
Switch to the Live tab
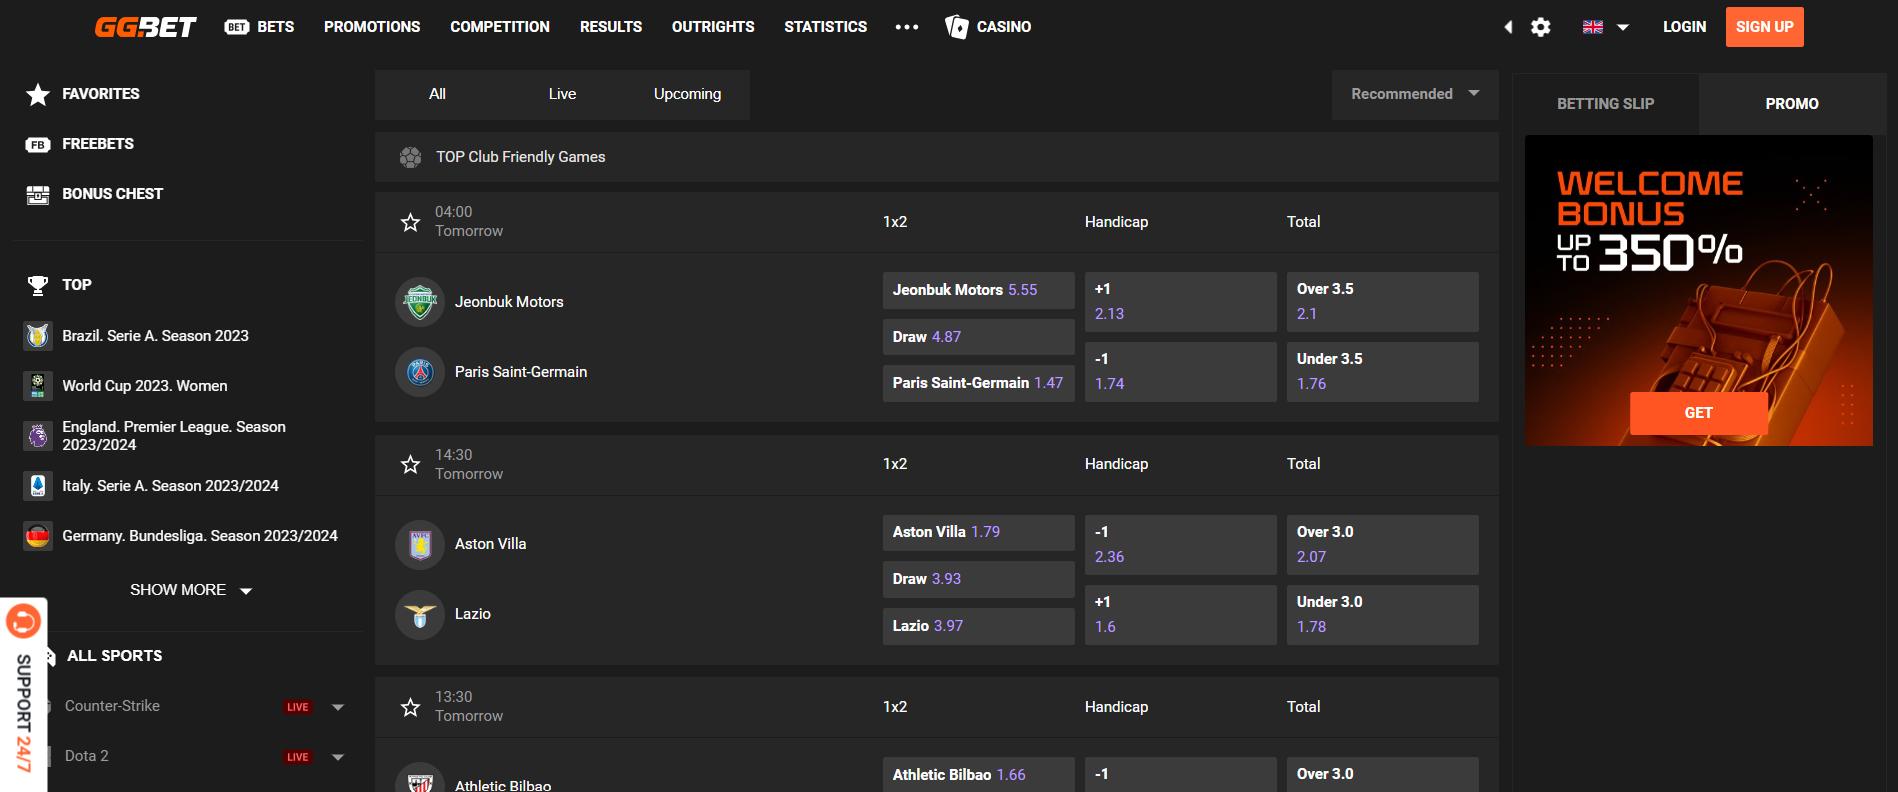[562, 94]
